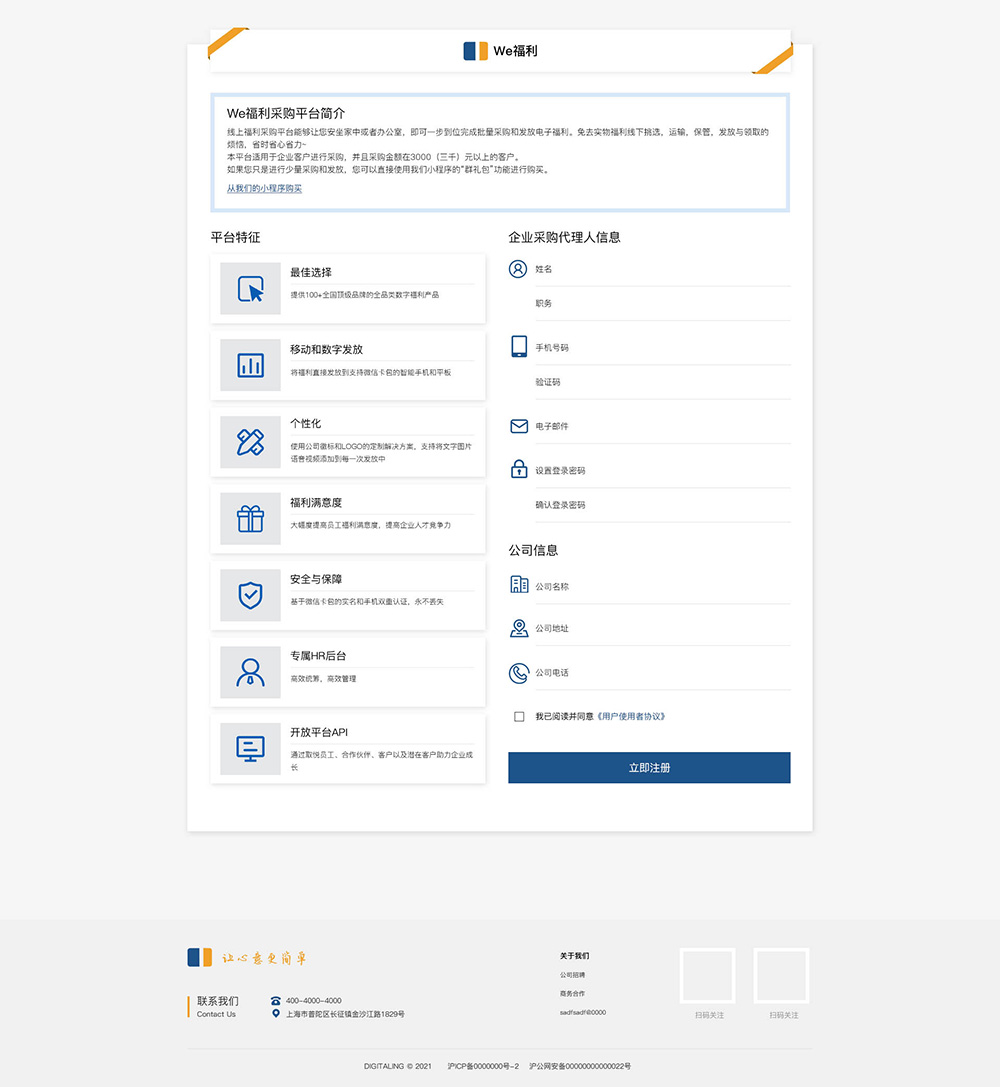Check the 我已阅读并同意 agreement checkbox
Screen dimensions: 1000x1087
click(x=519, y=716)
